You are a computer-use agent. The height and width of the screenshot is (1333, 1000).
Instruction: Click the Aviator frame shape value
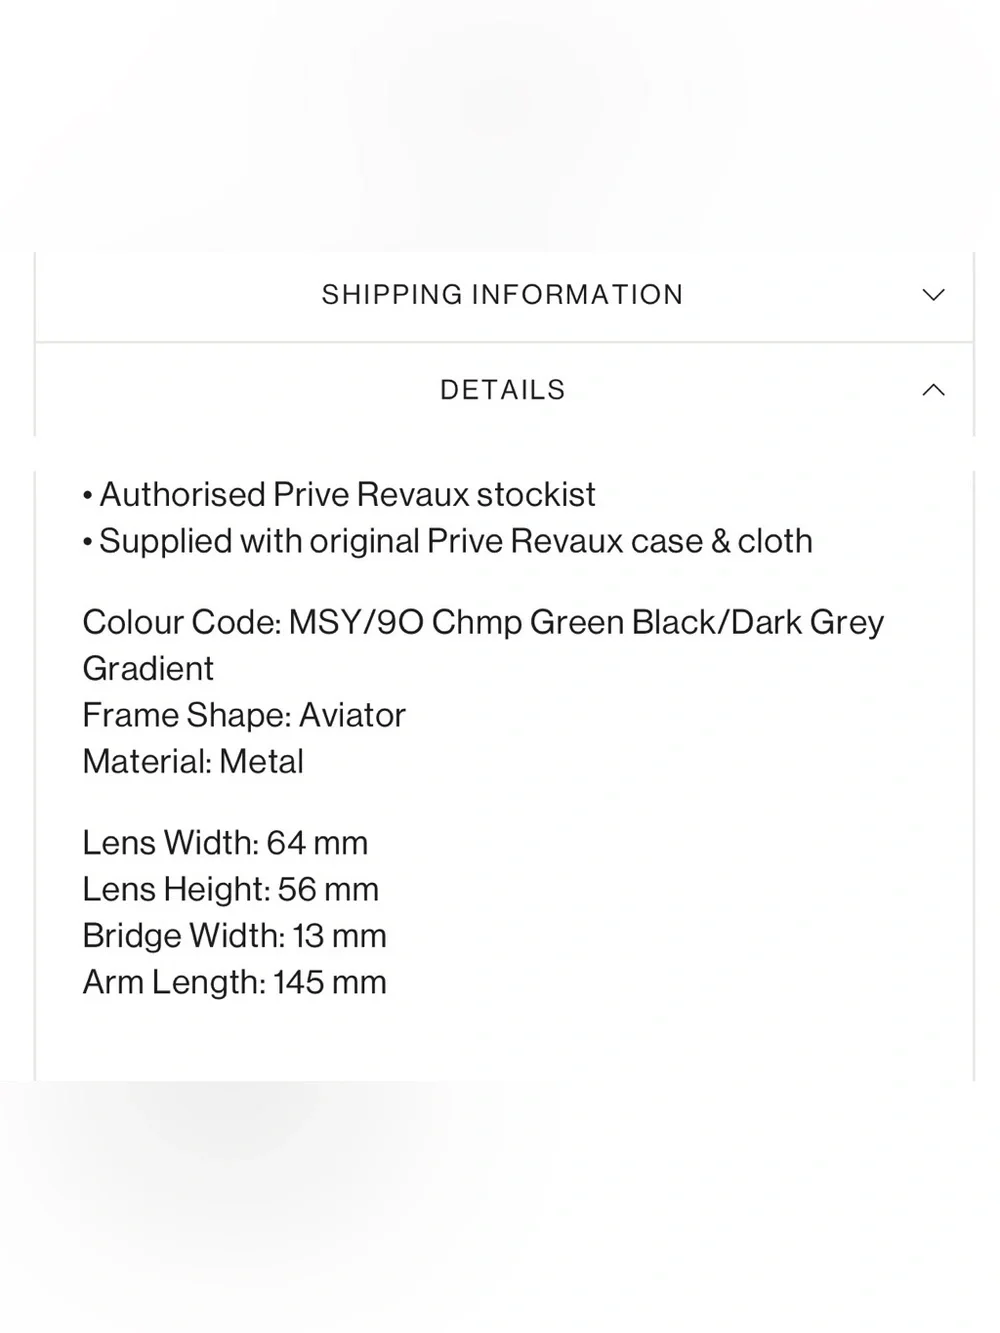[x=352, y=715]
